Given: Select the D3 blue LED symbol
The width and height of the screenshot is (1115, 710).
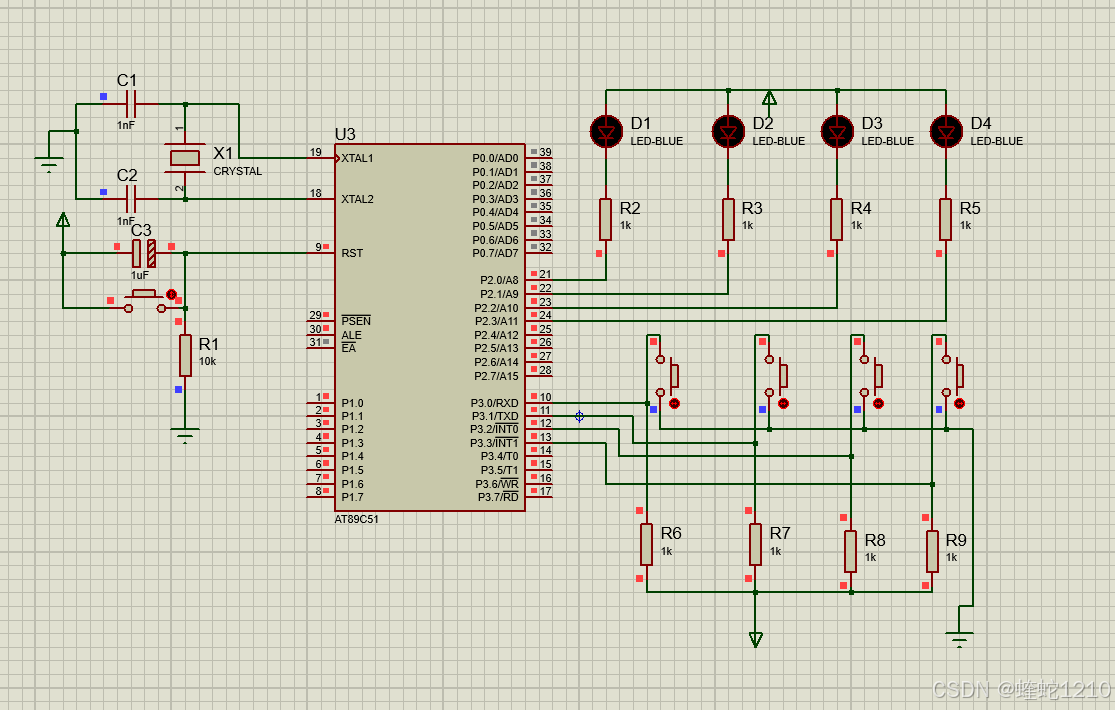Looking at the screenshot, I should [837, 132].
